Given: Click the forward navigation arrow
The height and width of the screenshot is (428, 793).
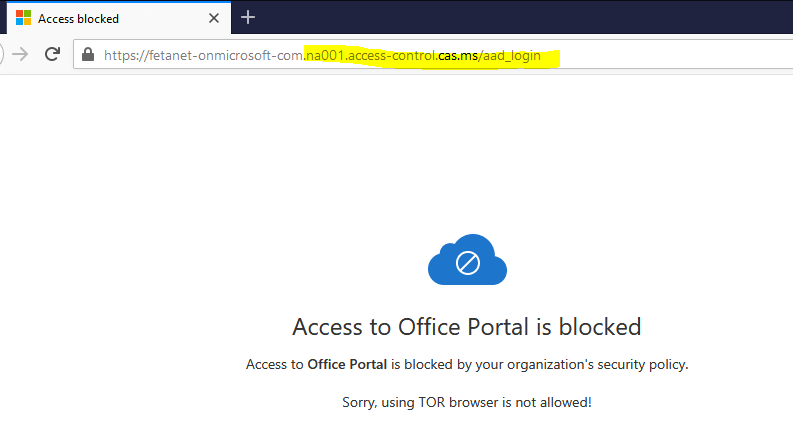Looking at the screenshot, I should (20, 55).
